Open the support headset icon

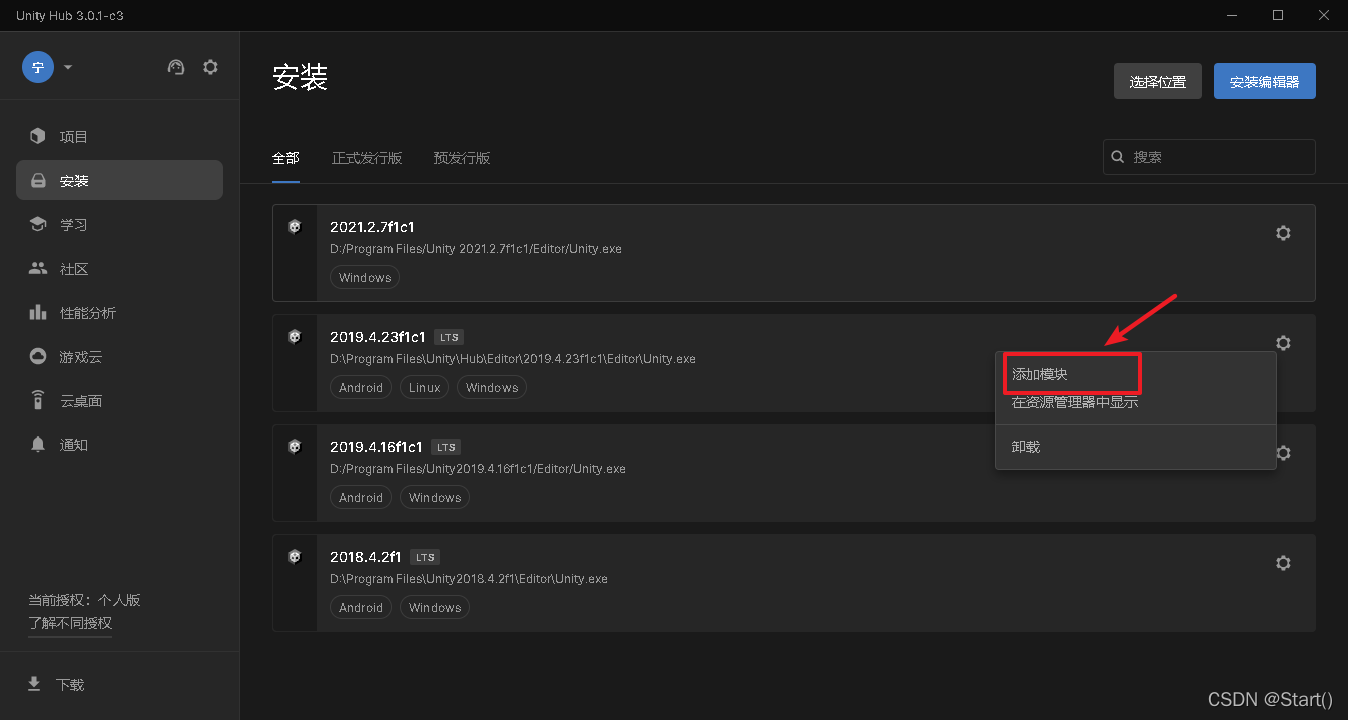tap(176, 67)
